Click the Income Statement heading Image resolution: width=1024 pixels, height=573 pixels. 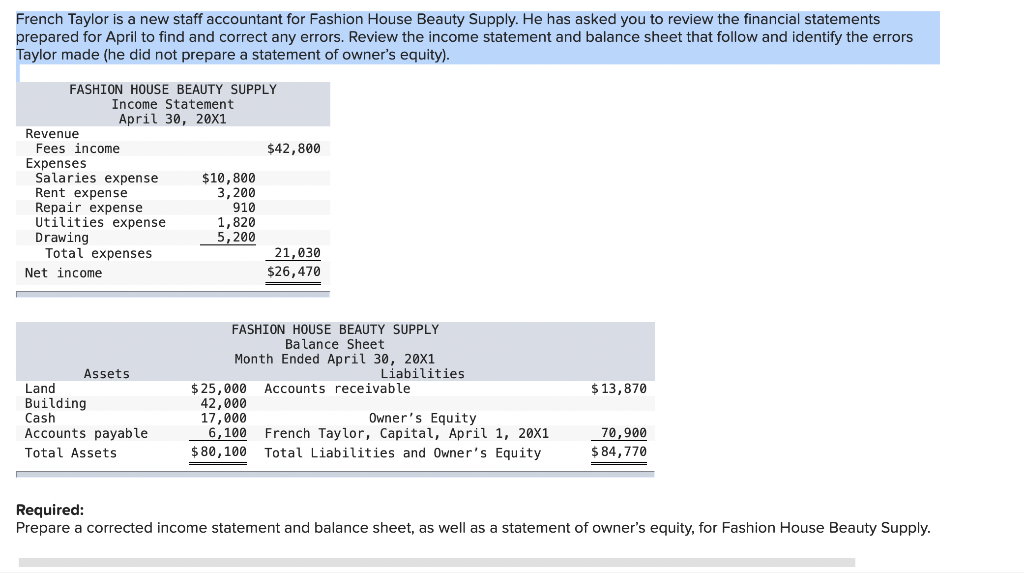pyautogui.click(x=172, y=105)
